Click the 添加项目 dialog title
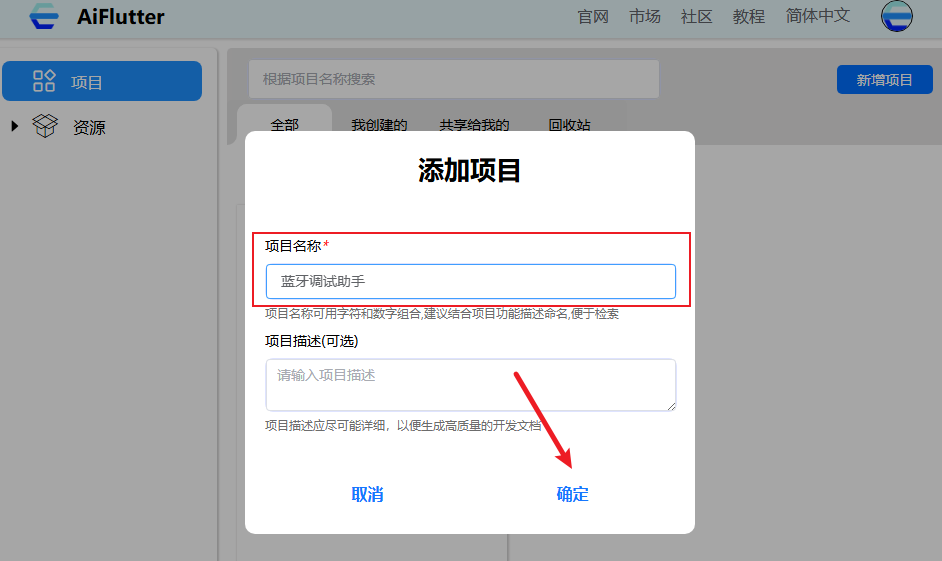Screen dimensions: 942x561 pyautogui.click(x=469, y=171)
